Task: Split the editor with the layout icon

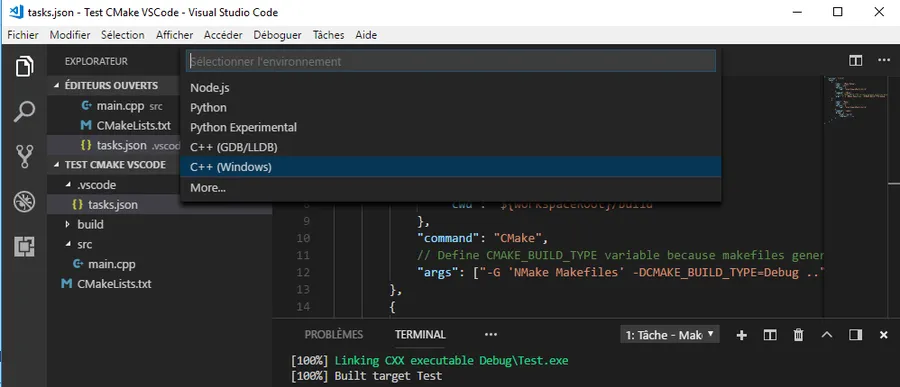Action: coord(855,60)
